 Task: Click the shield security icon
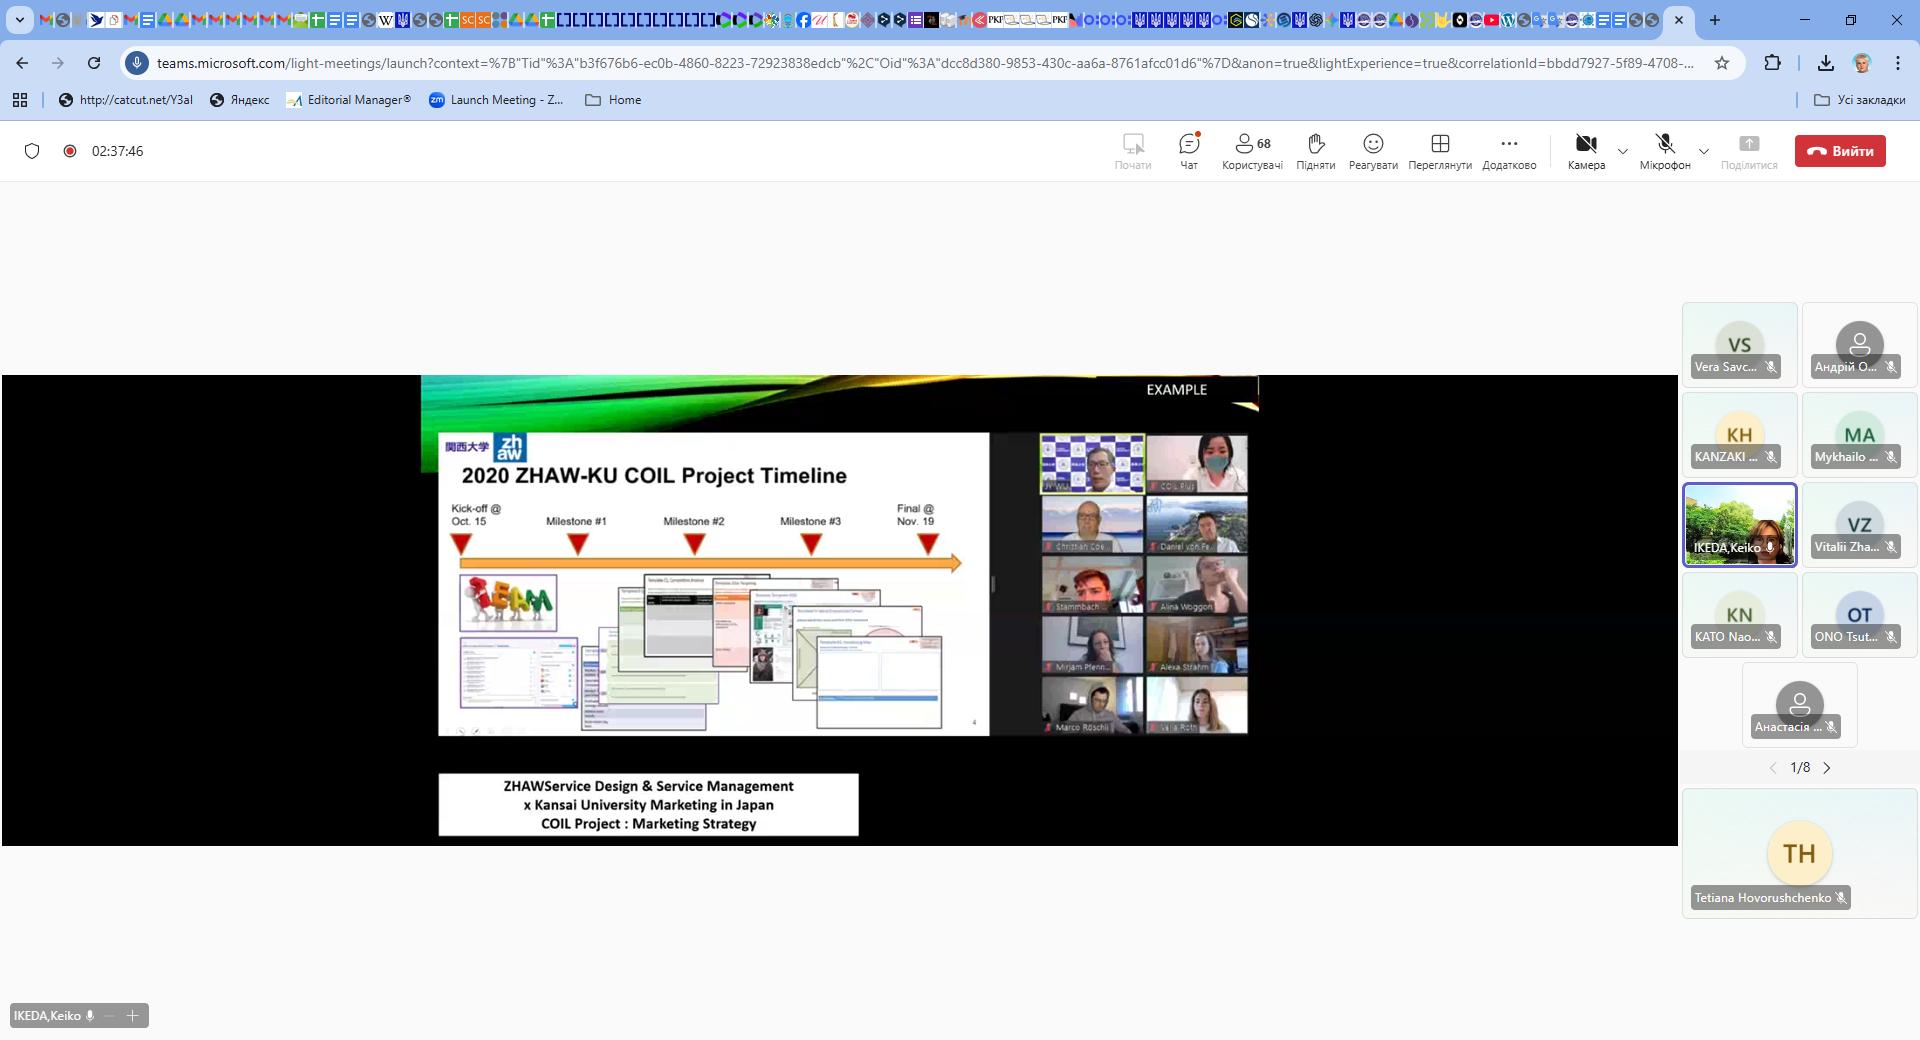click(32, 151)
